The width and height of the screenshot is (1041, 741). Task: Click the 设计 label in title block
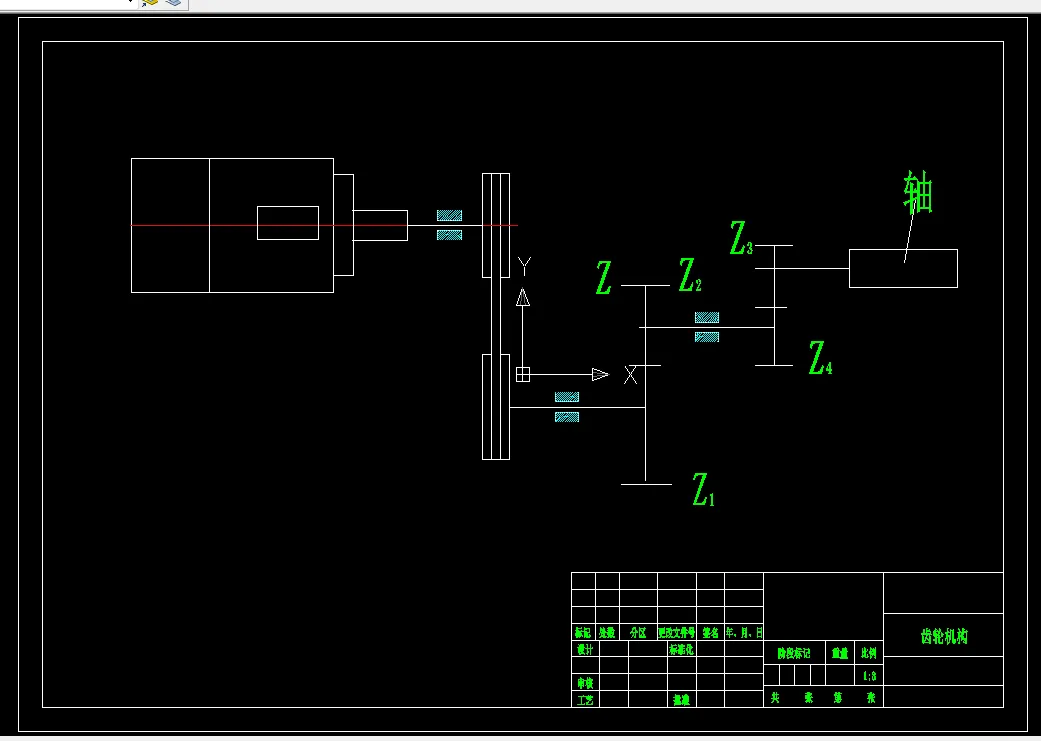tap(585, 649)
